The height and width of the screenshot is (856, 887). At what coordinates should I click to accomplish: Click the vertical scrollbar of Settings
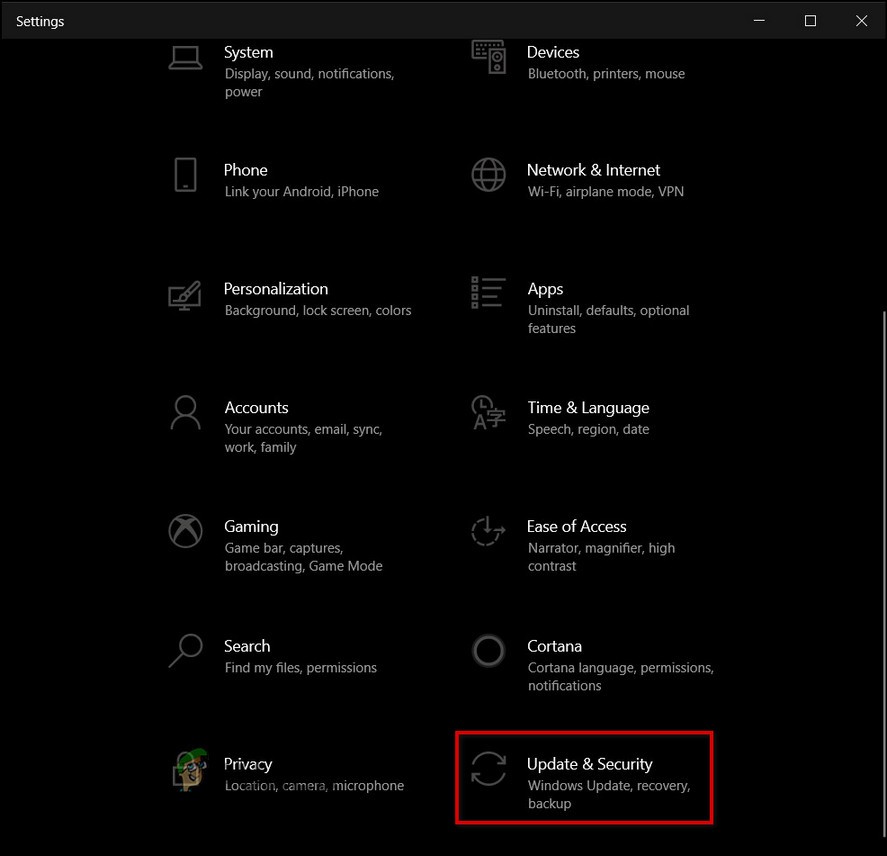tap(883, 573)
